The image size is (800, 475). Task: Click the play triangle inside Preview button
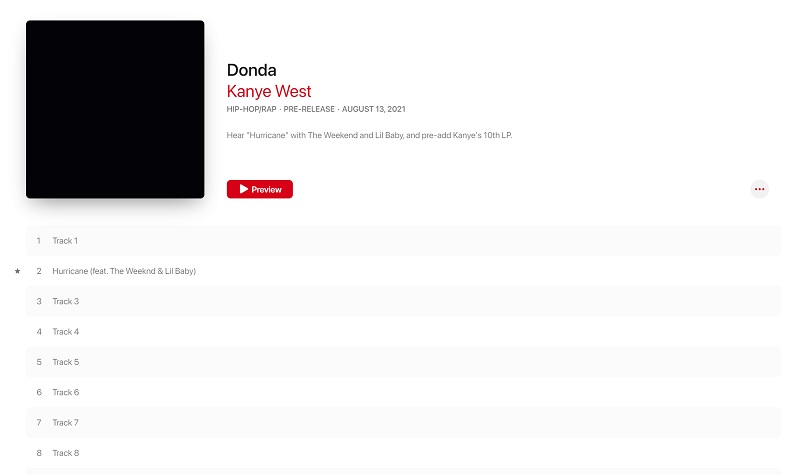coord(244,189)
